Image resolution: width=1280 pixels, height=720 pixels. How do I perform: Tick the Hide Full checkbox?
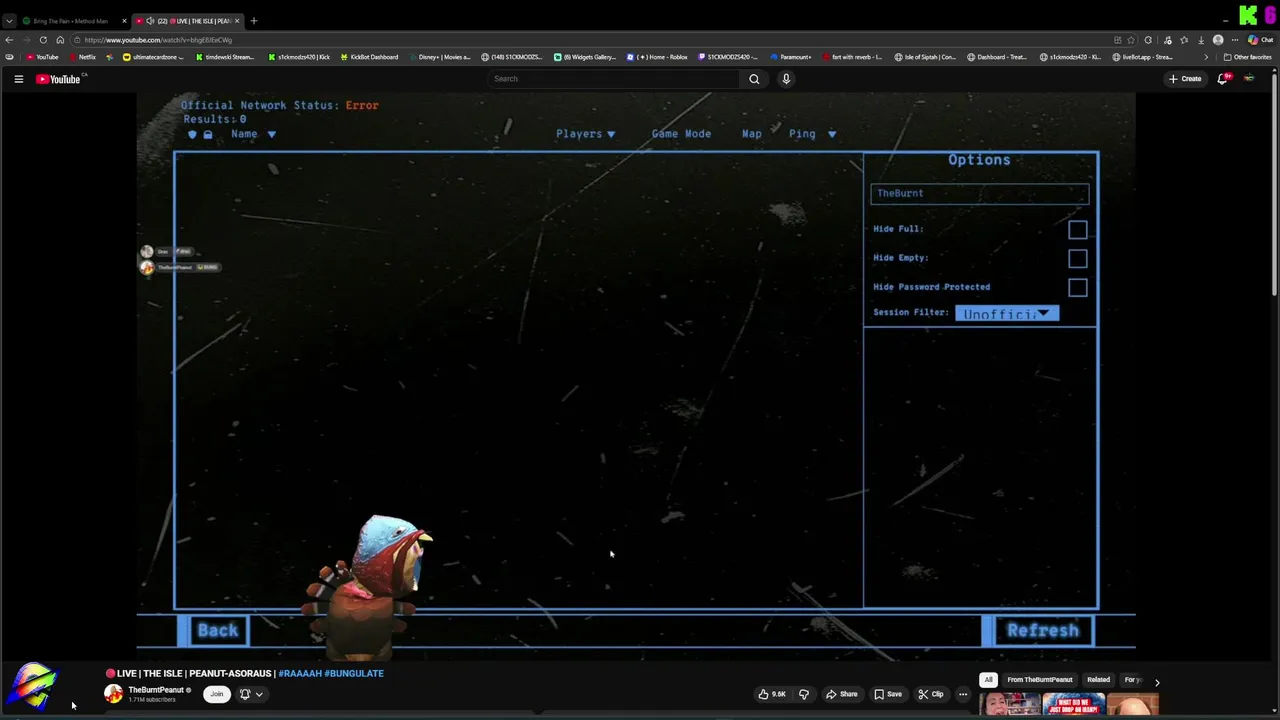1077,230
